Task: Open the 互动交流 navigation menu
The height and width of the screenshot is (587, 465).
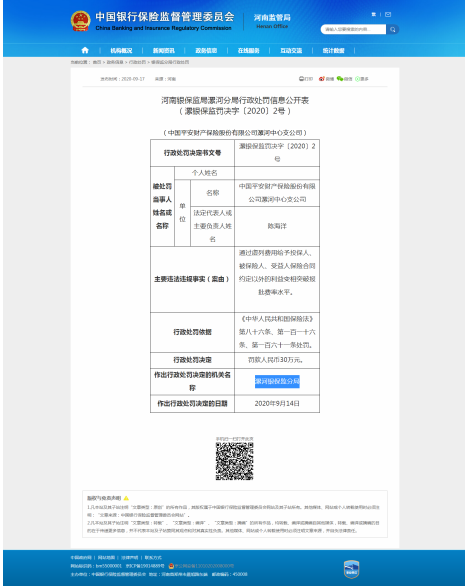Action: click(x=291, y=51)
